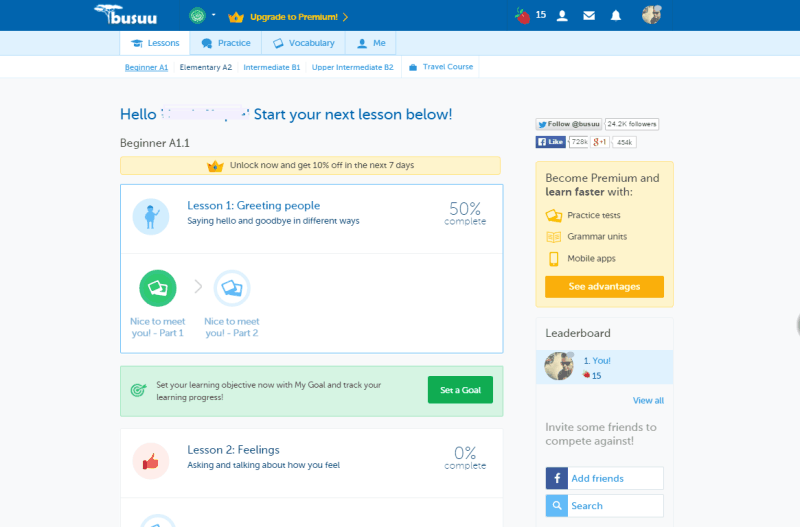This screenshot has height=527, width=800.
Task: Click the Vocabulary tab card icon
Action: [278, 43]
